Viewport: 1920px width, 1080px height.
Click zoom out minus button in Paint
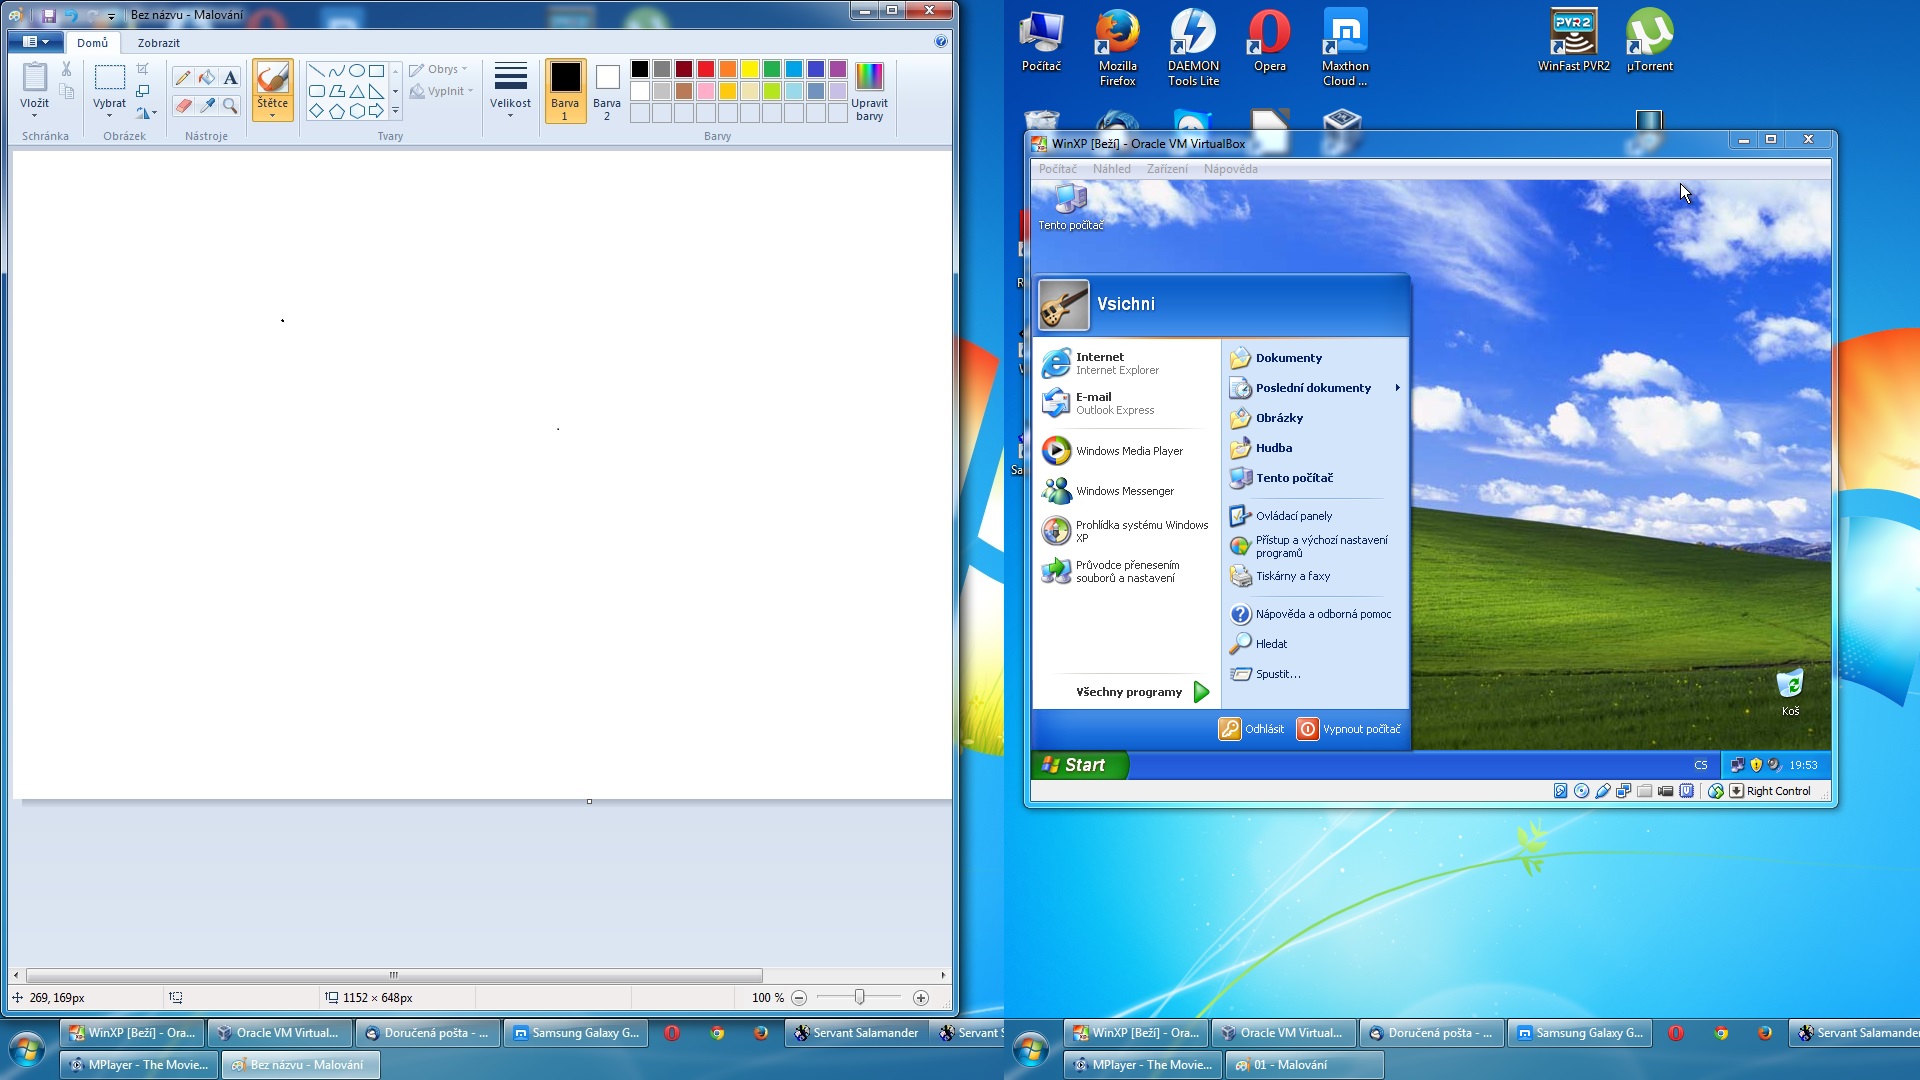(x=799, y=998)
